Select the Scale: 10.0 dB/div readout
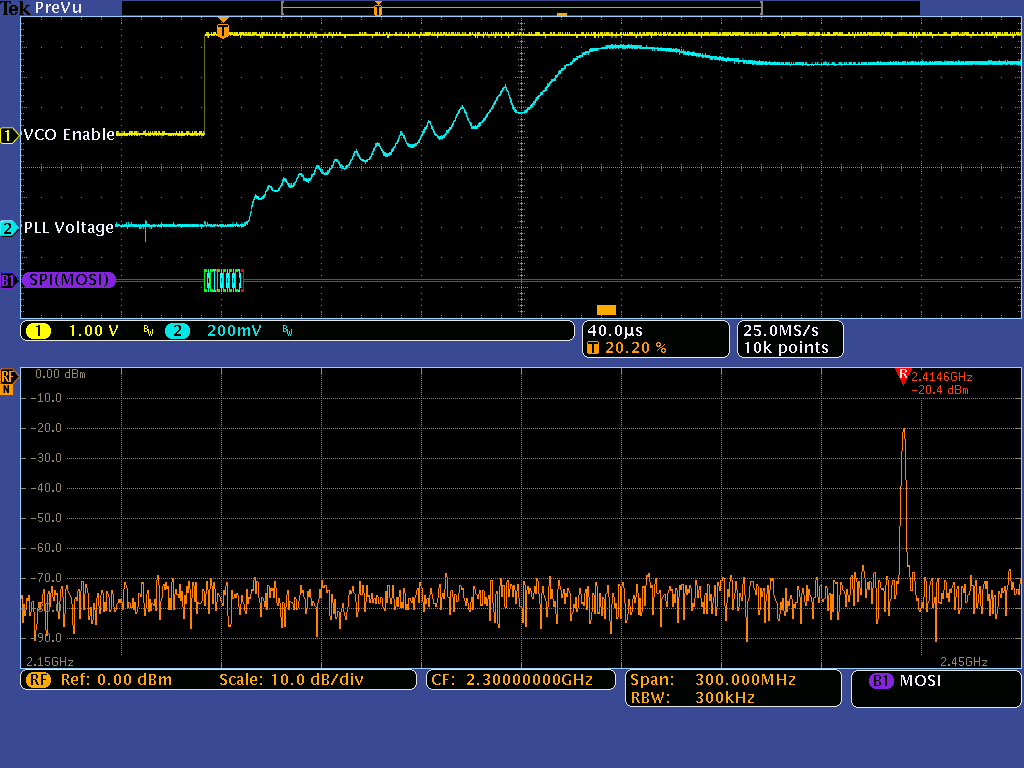 pos(290,680)
